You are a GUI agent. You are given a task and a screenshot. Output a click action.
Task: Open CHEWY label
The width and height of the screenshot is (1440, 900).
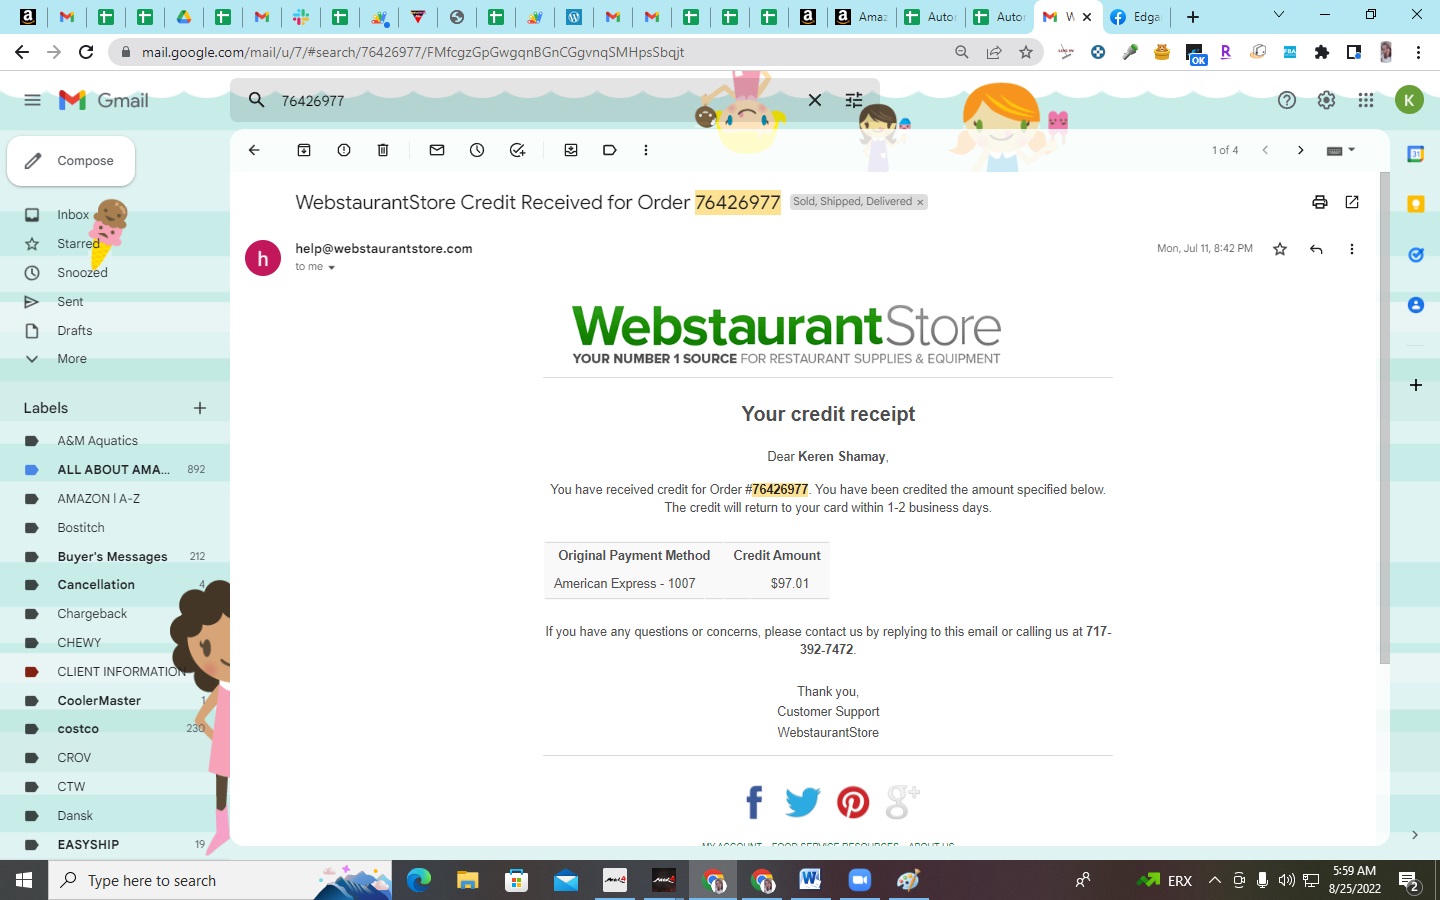click(x=79, y=643)
